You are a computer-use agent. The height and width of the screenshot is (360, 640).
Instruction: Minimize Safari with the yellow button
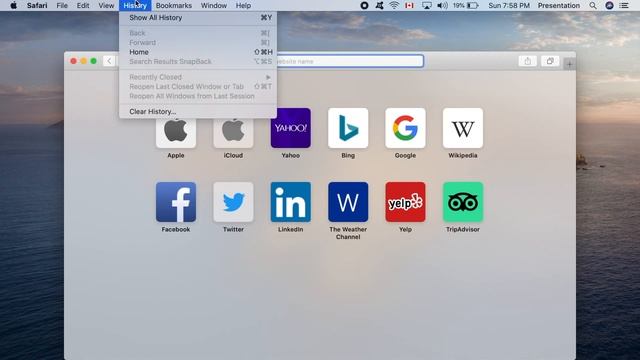point(83,61)
